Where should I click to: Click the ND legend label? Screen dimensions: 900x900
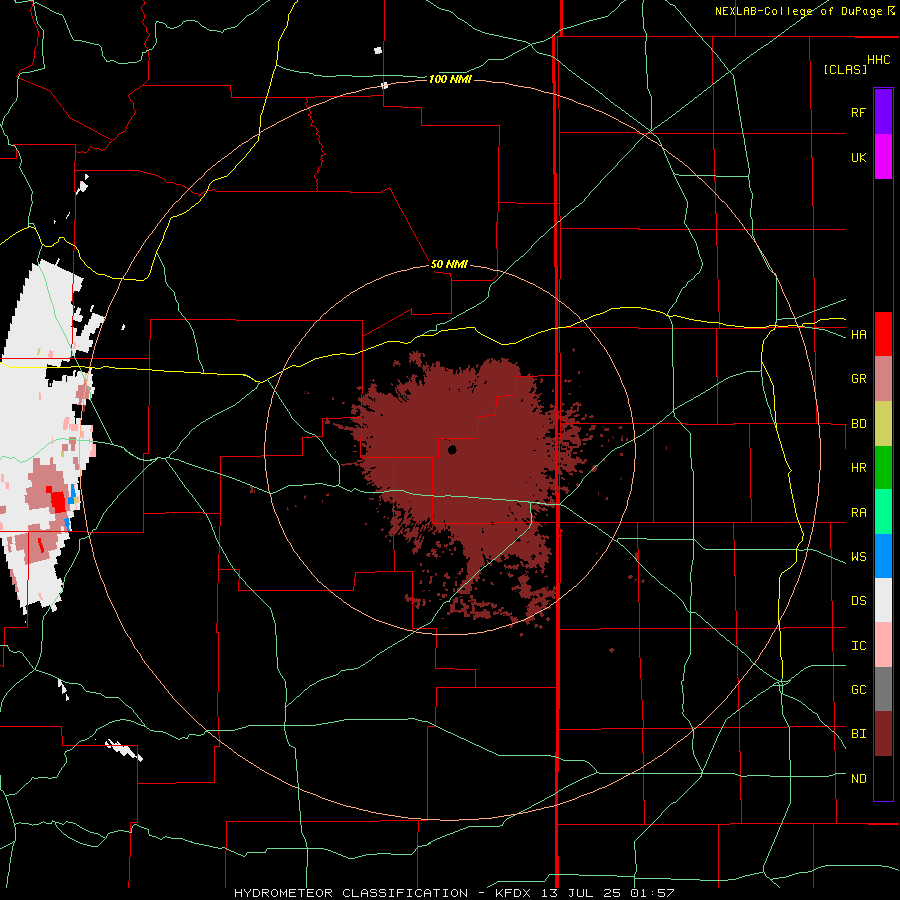click(858, 779)
